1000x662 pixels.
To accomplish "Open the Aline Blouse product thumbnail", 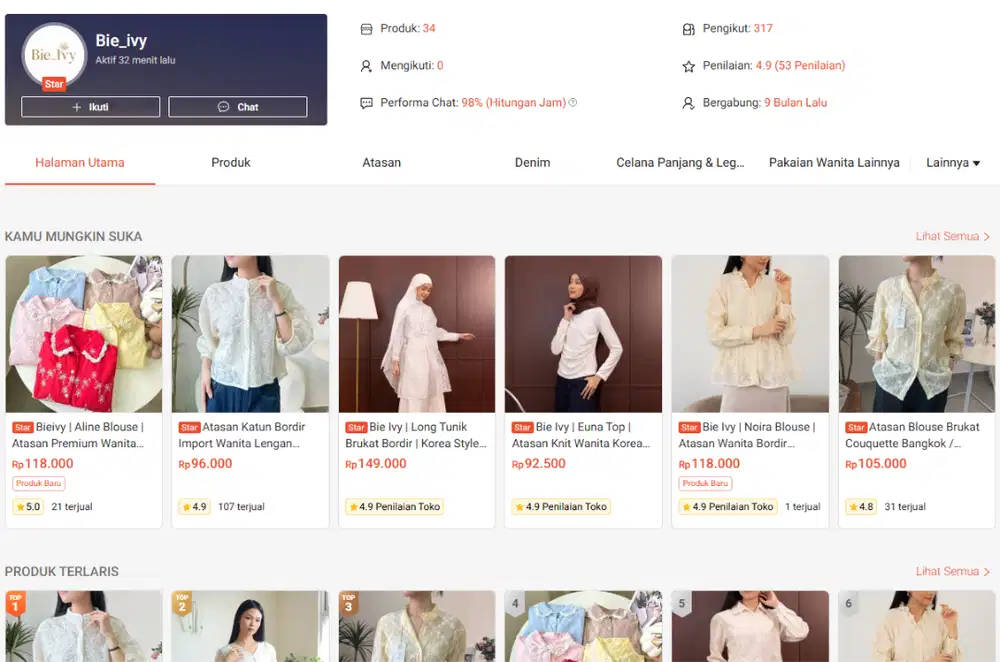I will [x=84, y=334].
